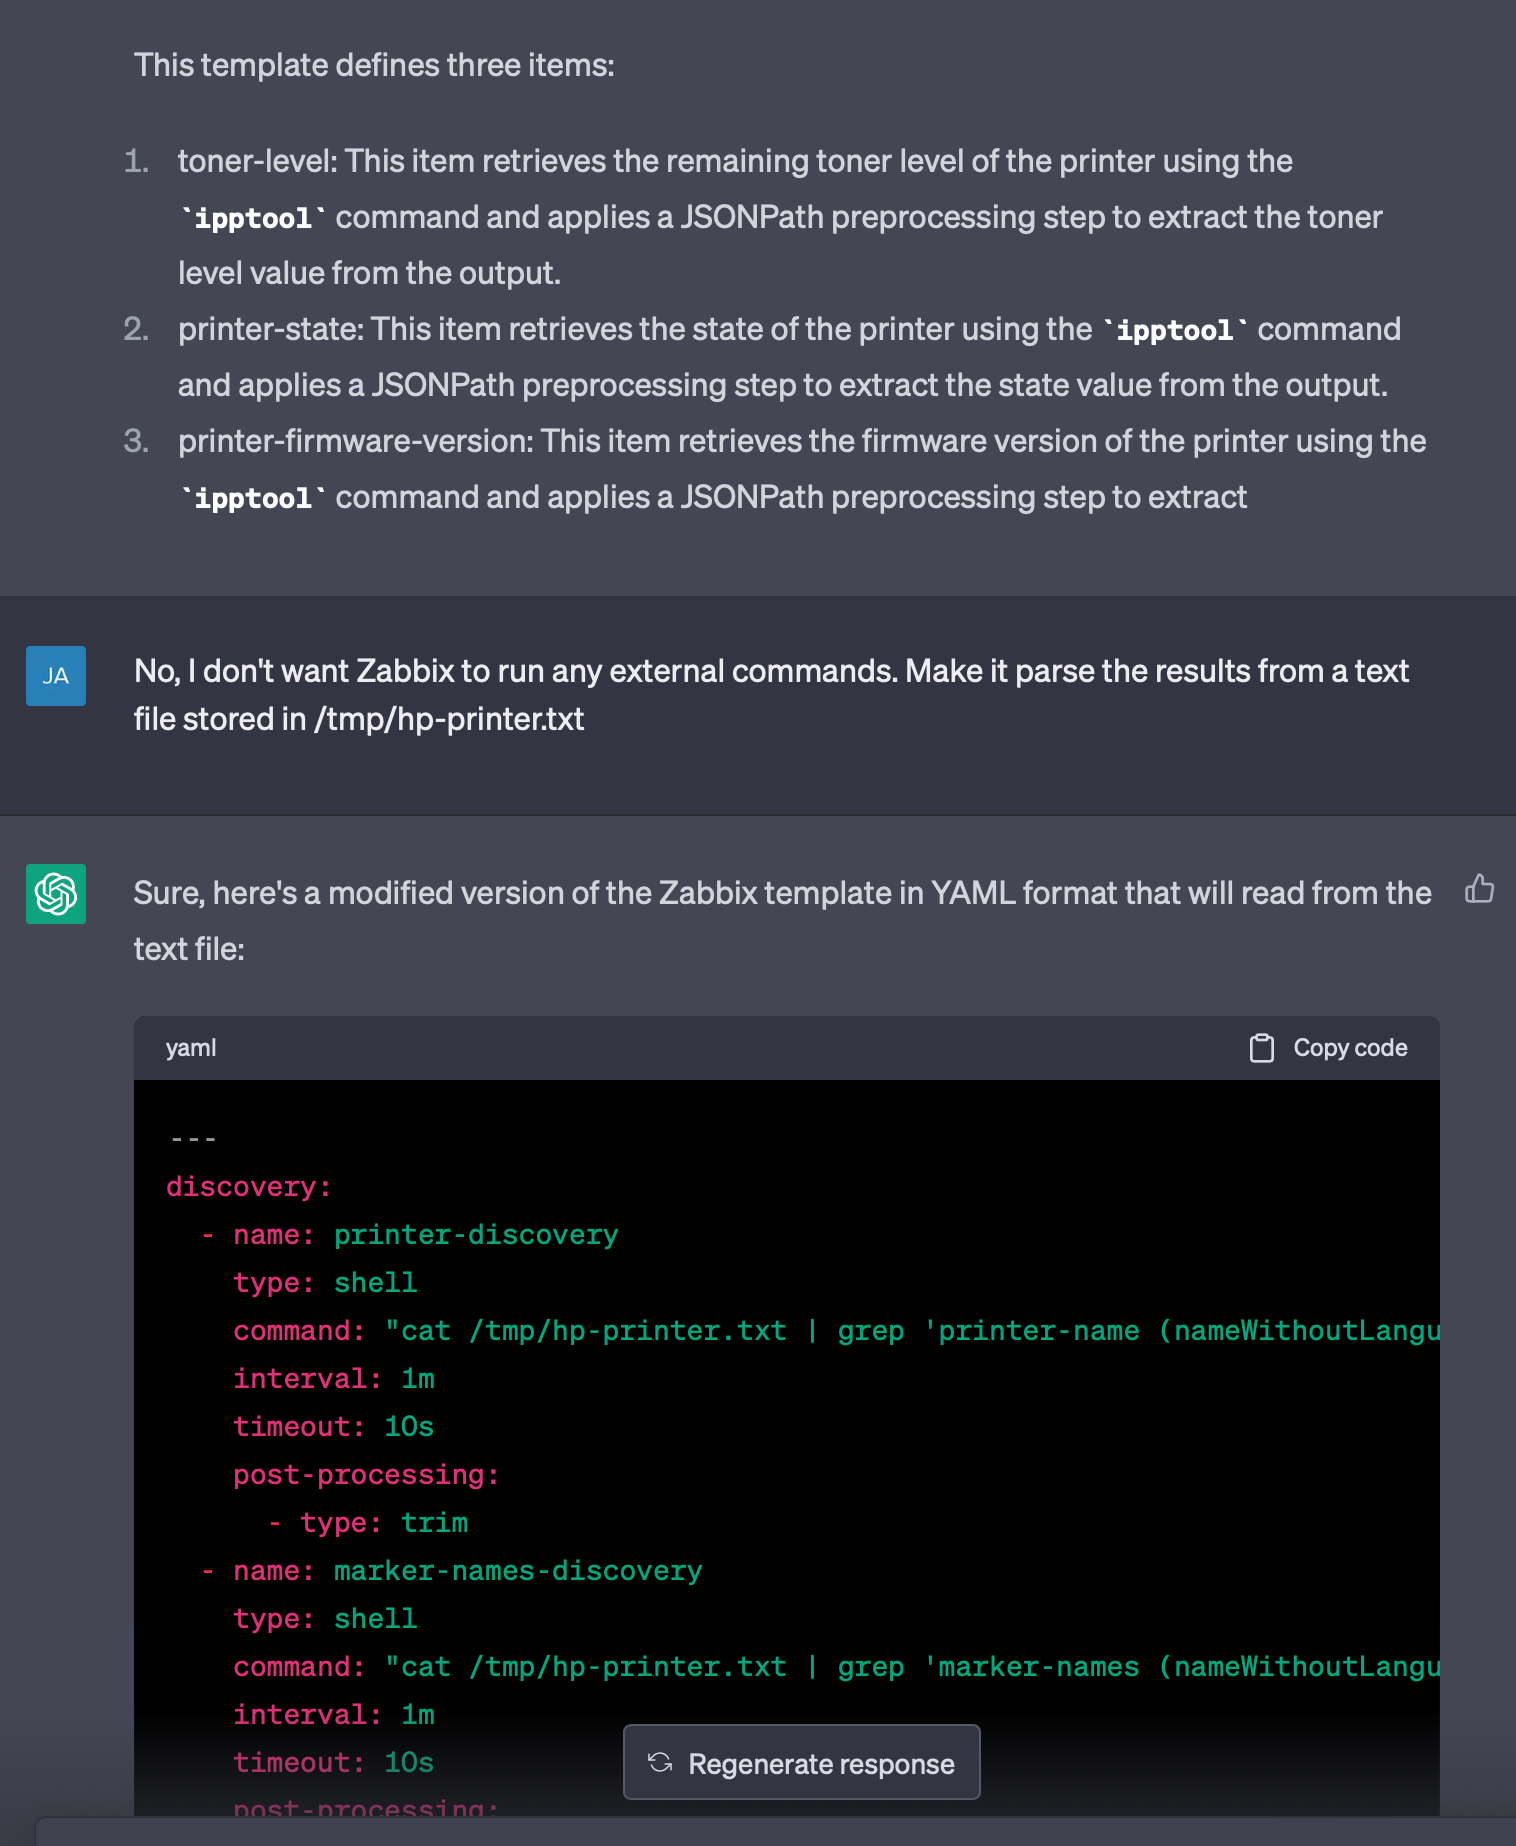Click the clipboard icon beside Copy code
The height and width of the screenshot is (1846, 1516).
(x=1261, y=1047)
